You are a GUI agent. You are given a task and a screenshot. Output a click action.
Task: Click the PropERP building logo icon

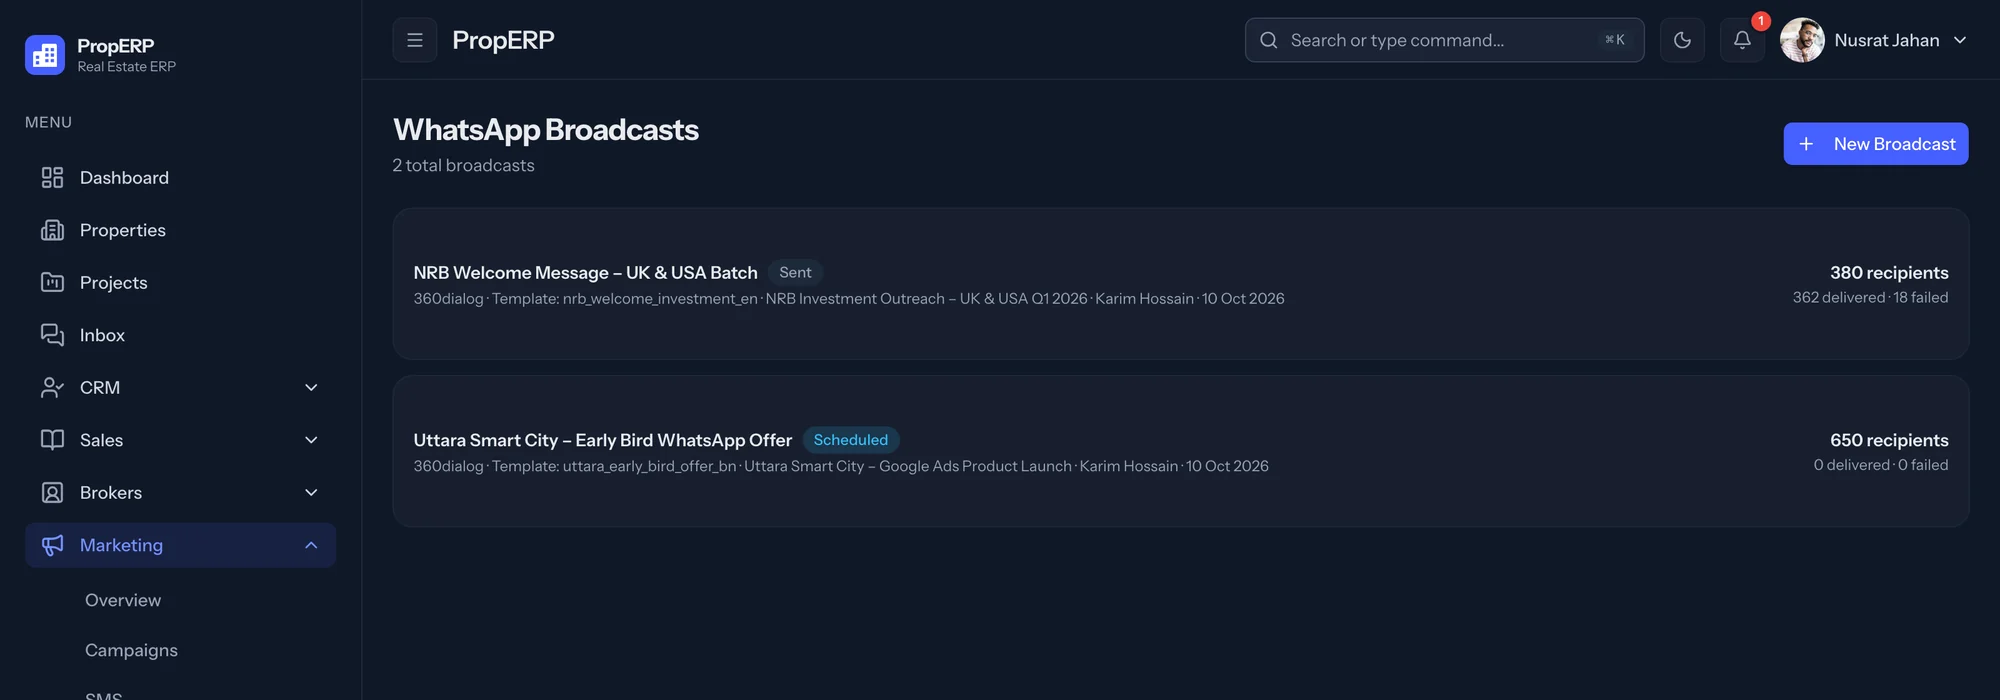click(x=45, y=55)
